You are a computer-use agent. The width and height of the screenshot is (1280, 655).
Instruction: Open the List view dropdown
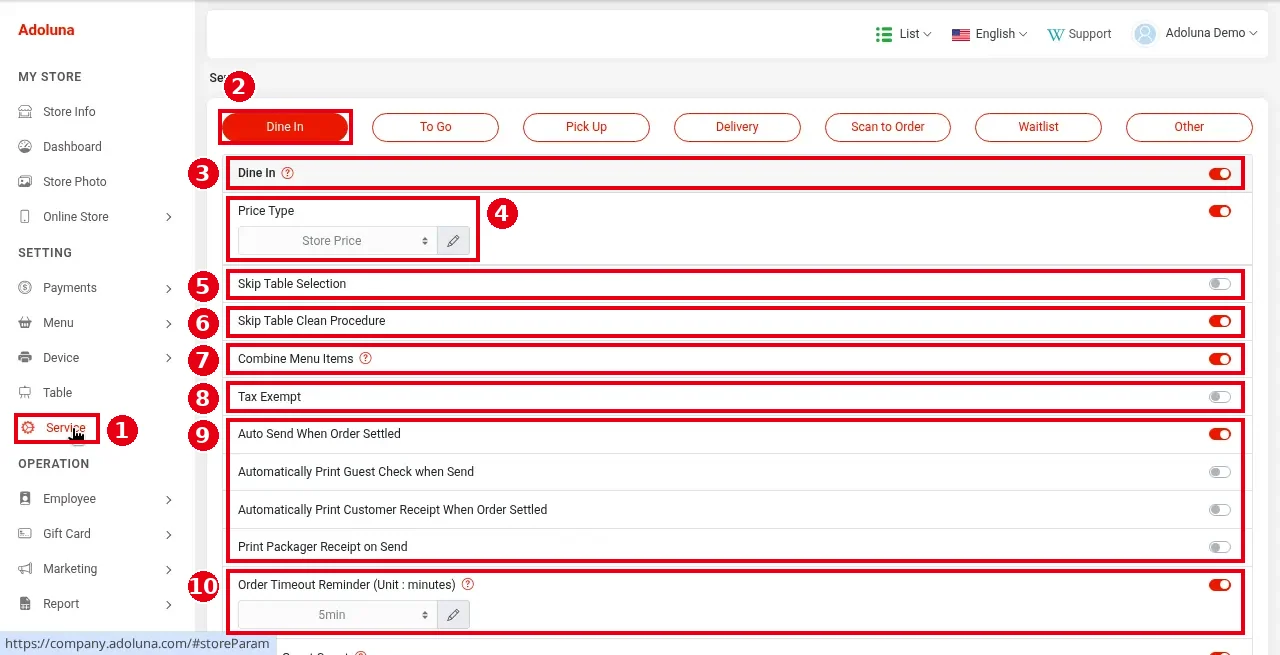pyautogui.click(x=904, y=34)
